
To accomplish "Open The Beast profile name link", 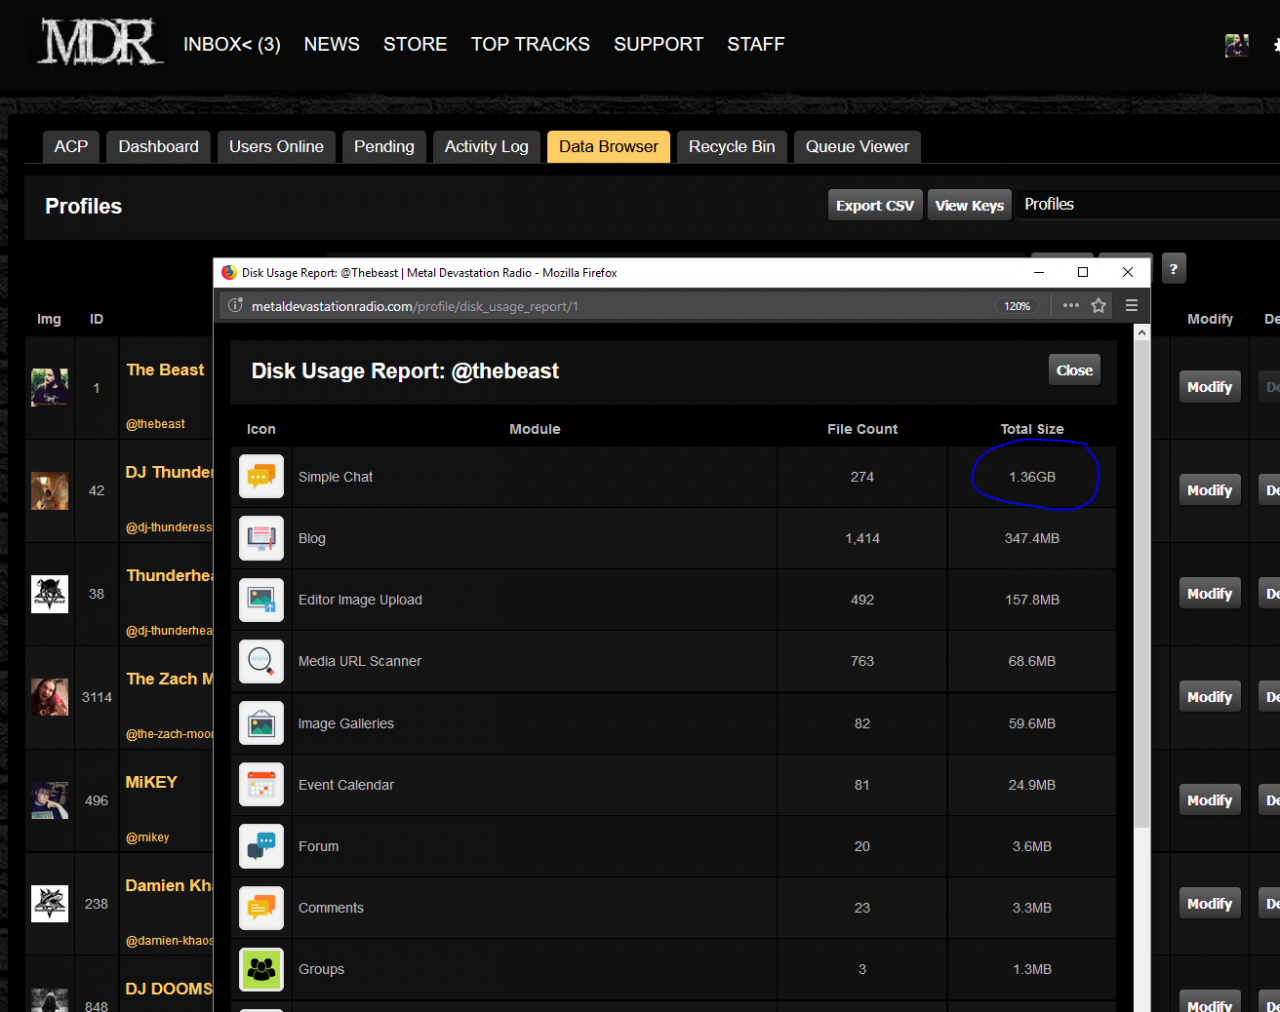I will tap(165, 370).
